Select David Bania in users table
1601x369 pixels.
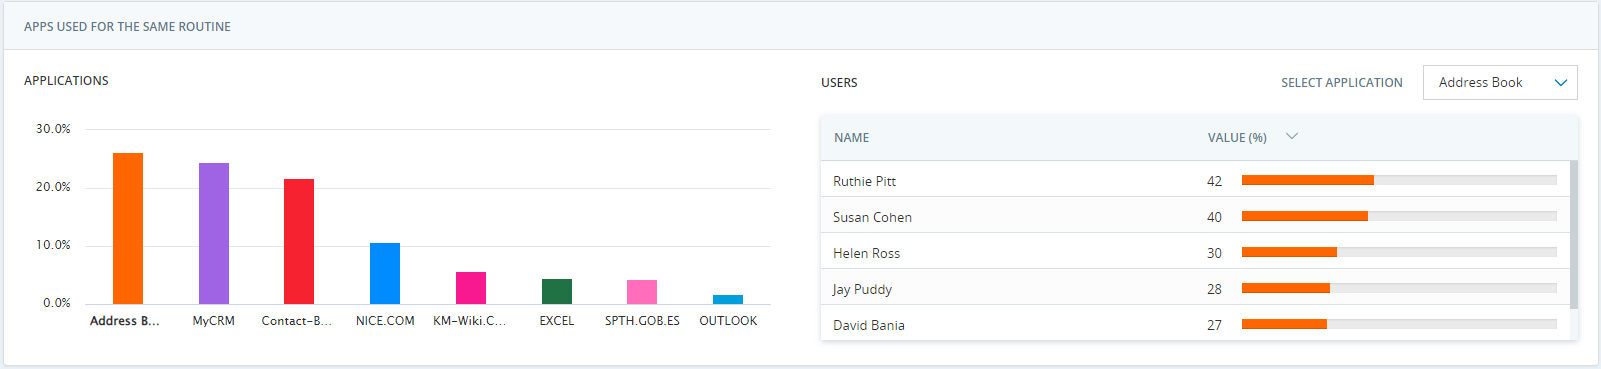(1195, 323)
